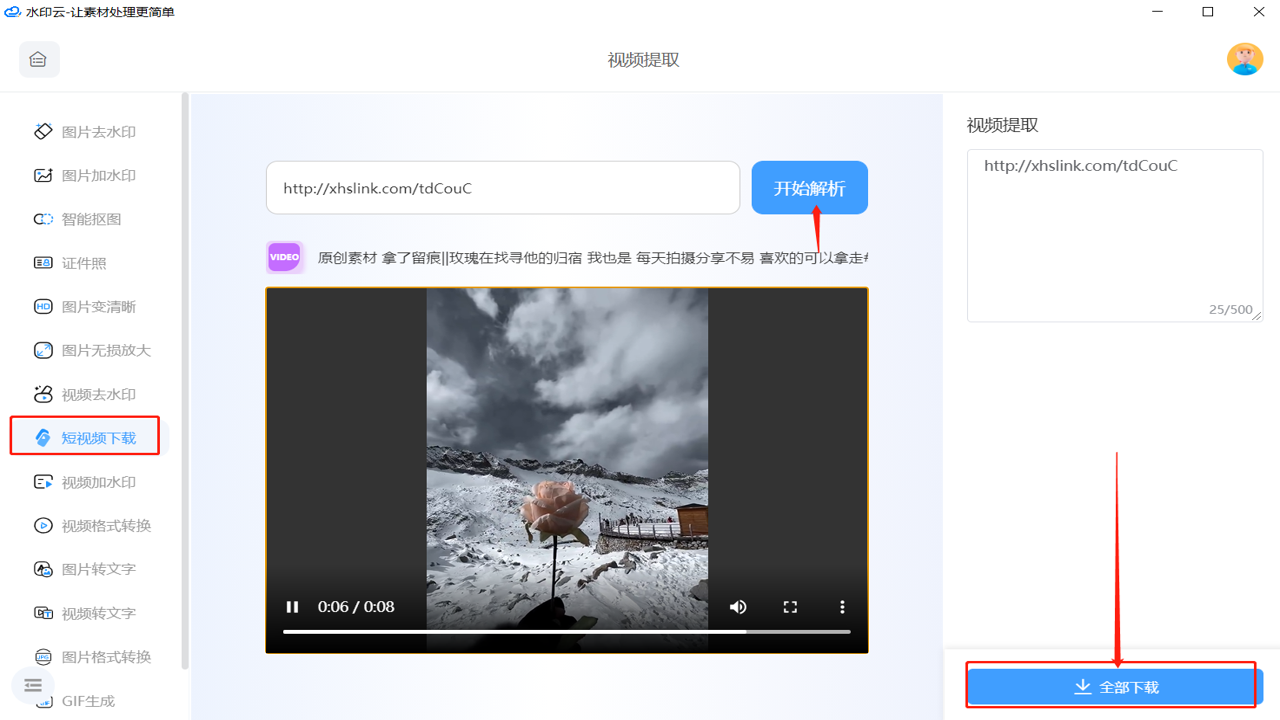Viewport: 1280px width, 720px height.
Task: Click the 视频去水印 icon
Action: 43,394
